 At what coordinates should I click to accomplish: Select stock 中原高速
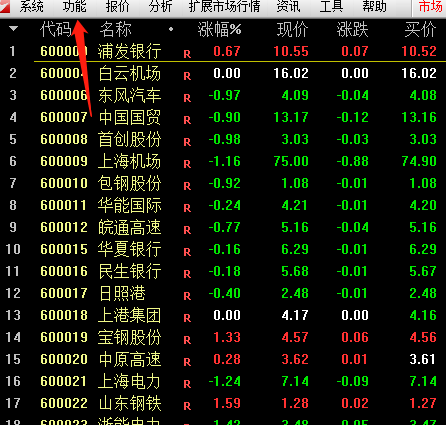pos(130,359)
